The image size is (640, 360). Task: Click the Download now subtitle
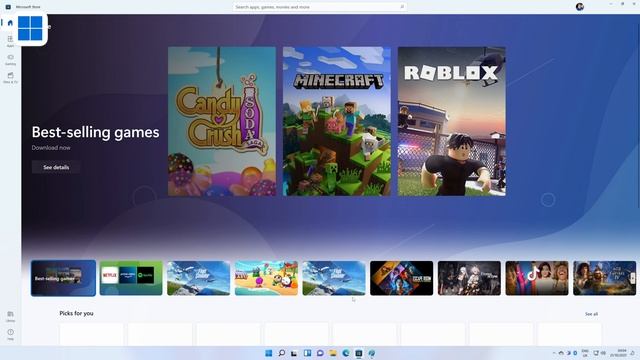pyautogui.click(x=51, y=148)
